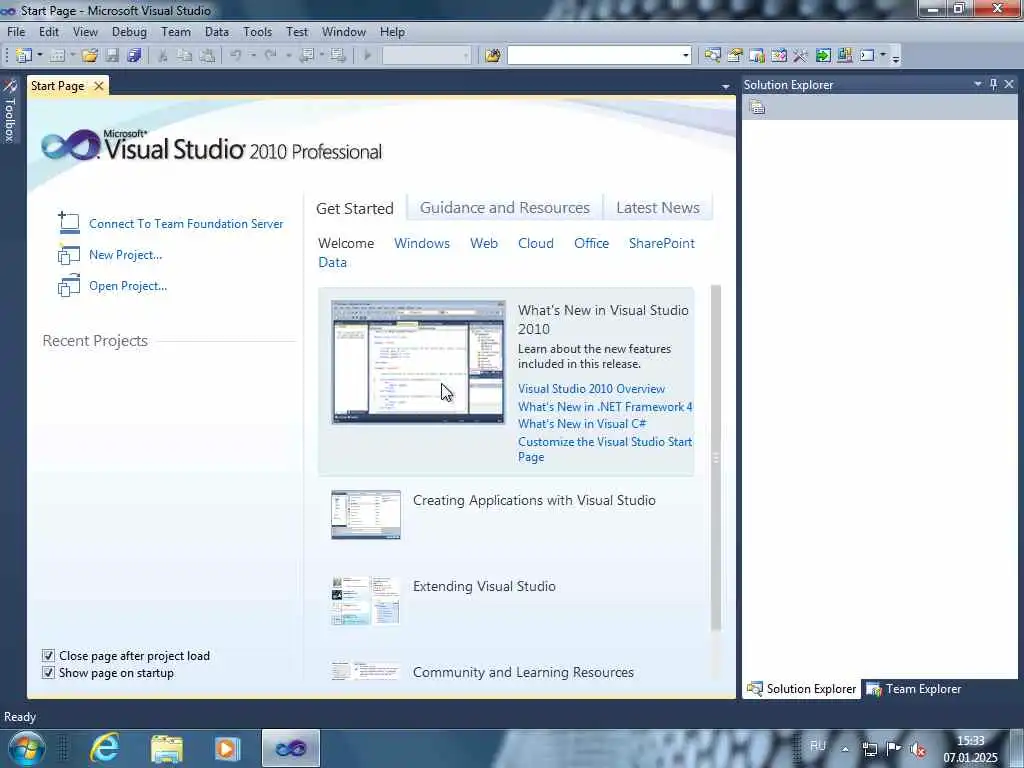Select the Cloud category link
The image size is (1024, 768).
click(x=536, y=243)
